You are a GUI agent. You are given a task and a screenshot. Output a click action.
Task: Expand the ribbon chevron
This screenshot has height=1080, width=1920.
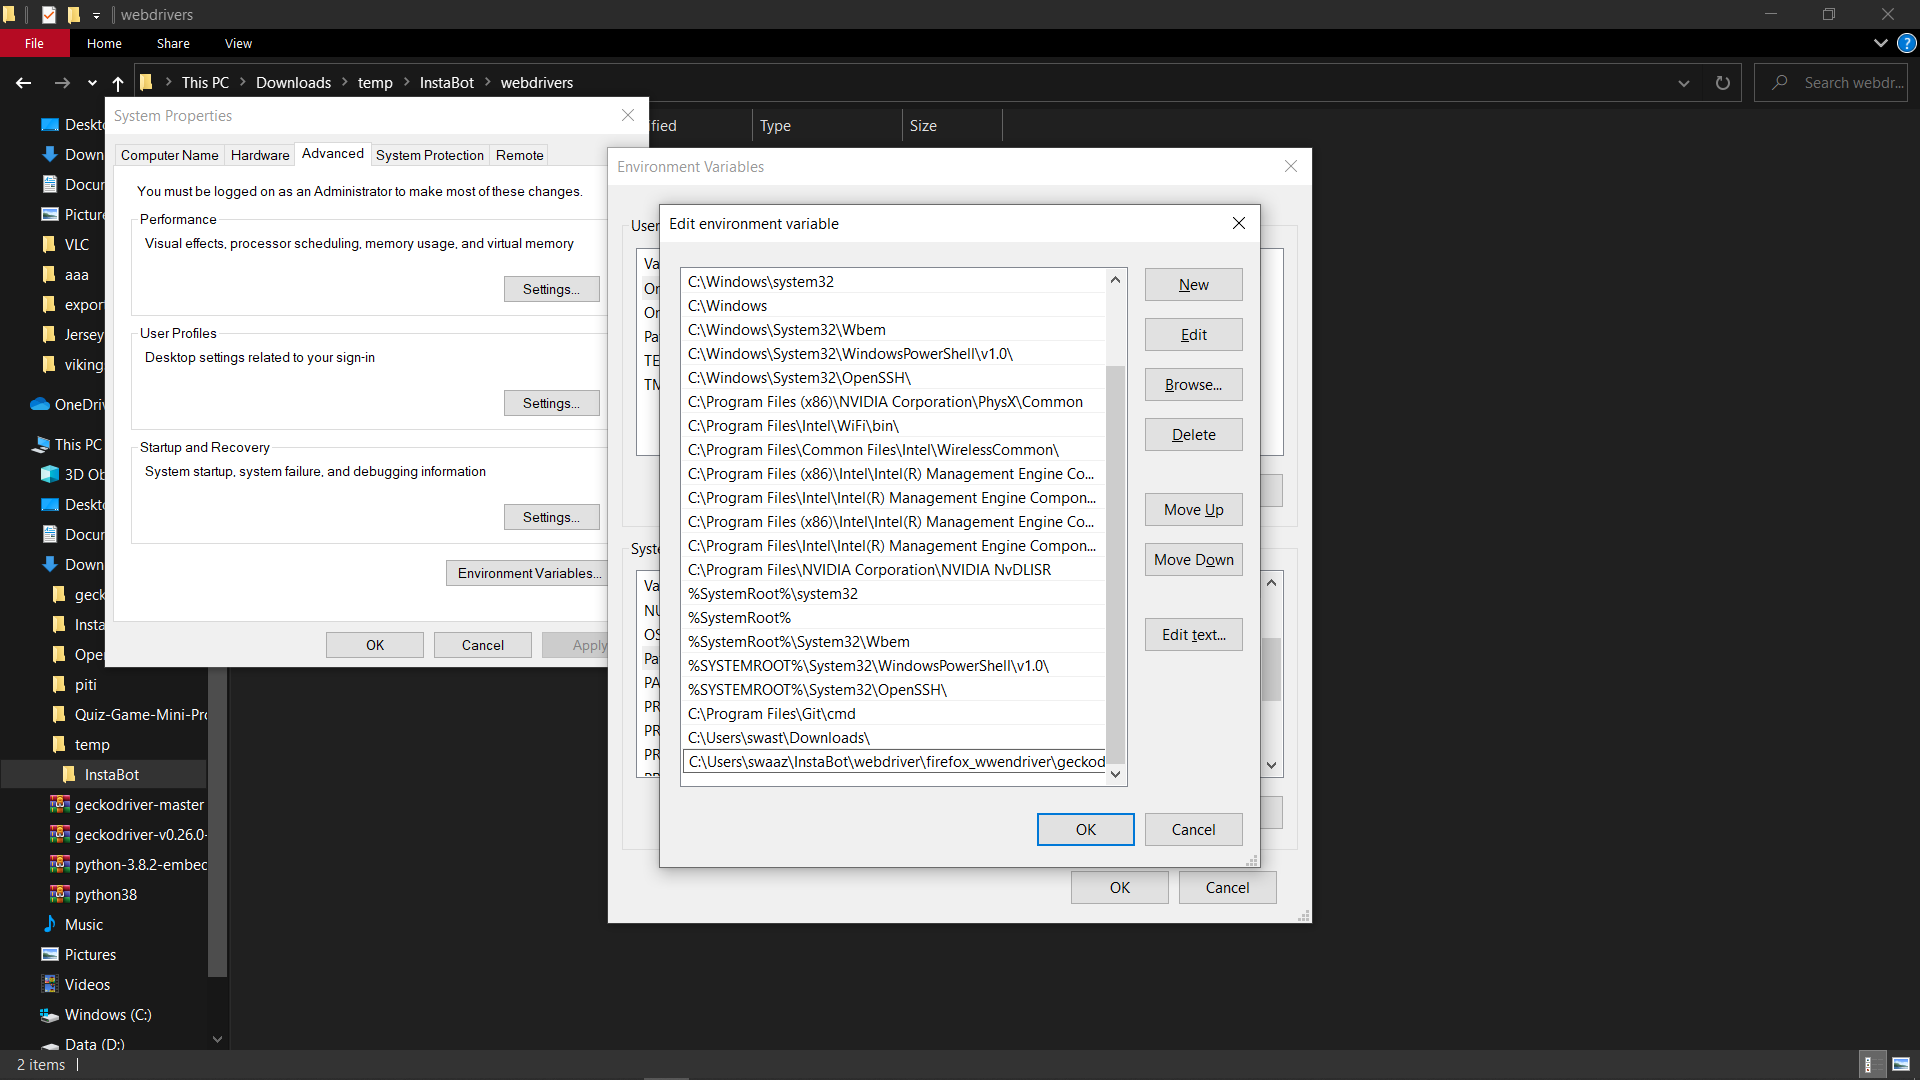(x=1880, y=43)
